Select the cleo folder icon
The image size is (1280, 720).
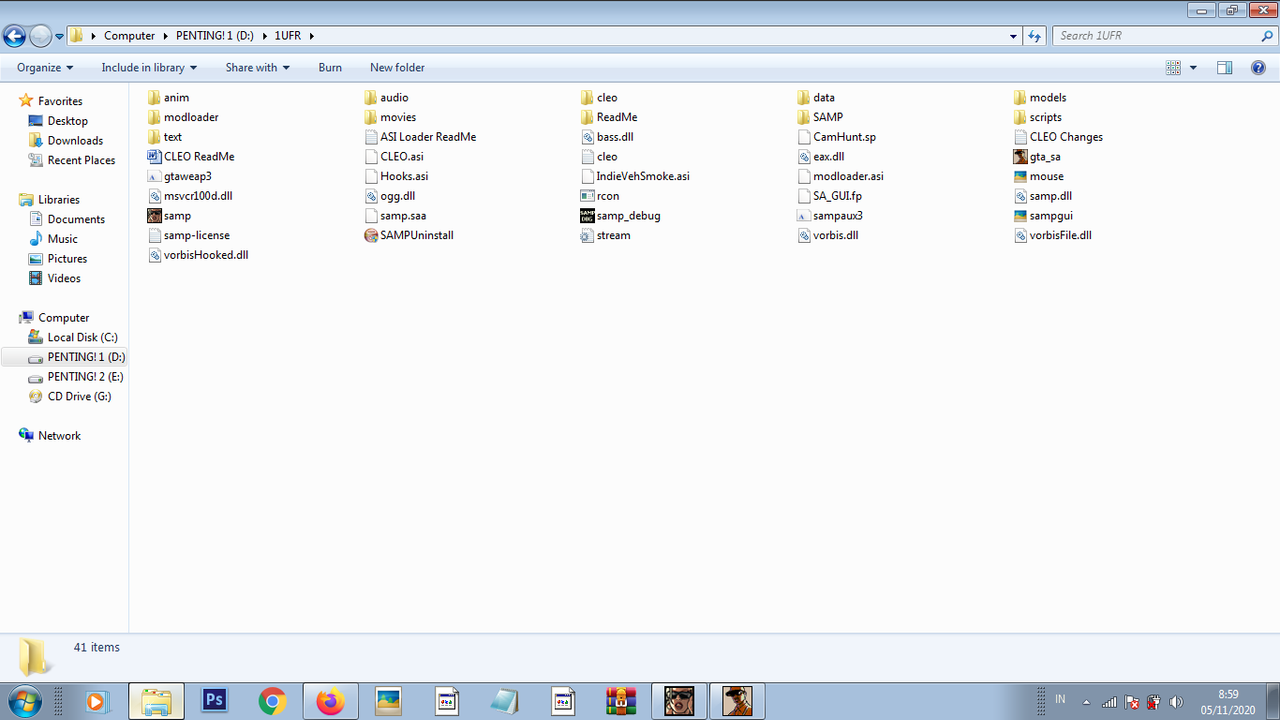pyautogui.click(x=589, y=98)
